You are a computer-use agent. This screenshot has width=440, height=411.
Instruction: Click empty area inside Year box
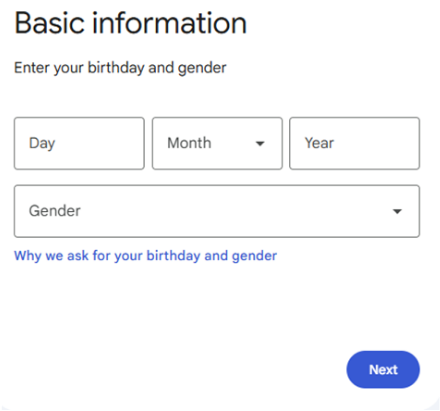(x=377, y=143)
